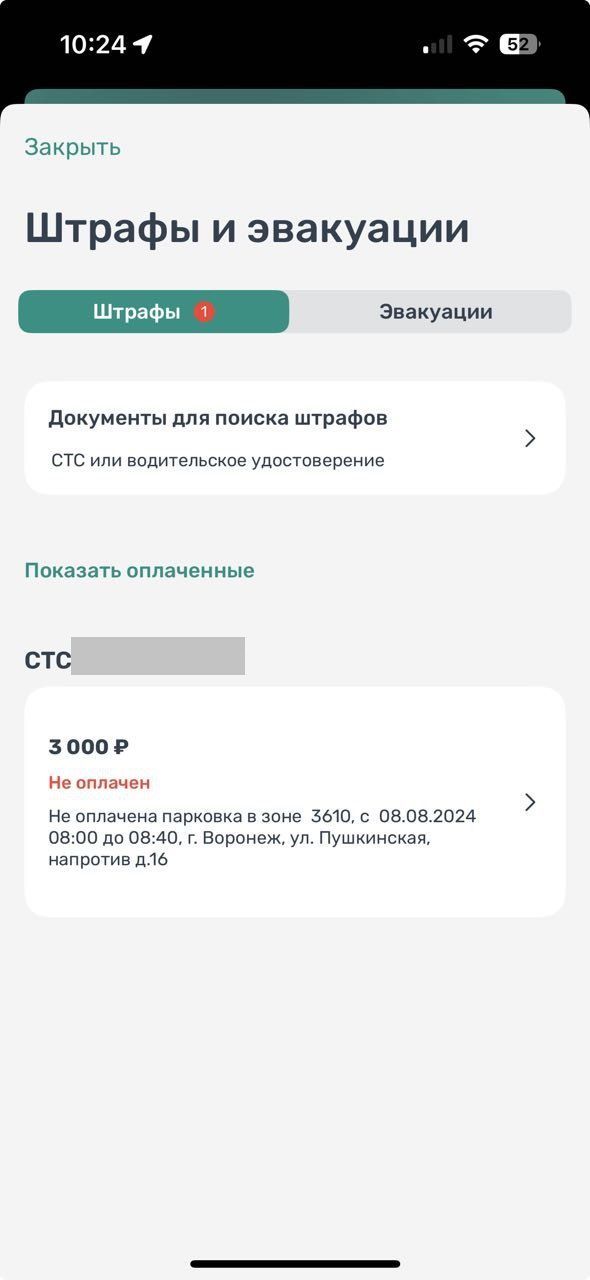
Task: Click the battery indicator icon
Action: tap(519, 44)
